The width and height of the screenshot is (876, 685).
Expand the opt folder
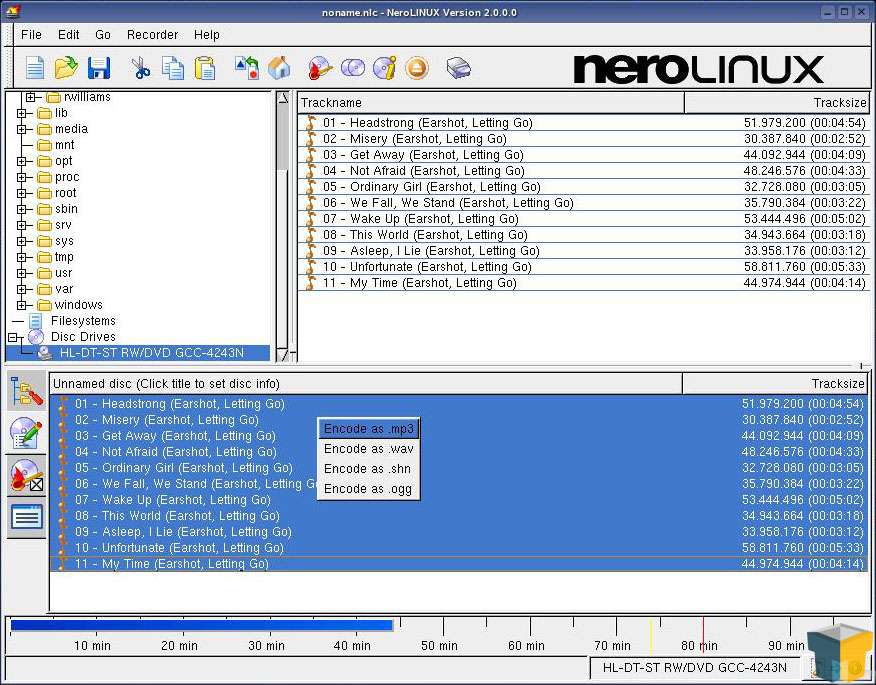point(21,161)
